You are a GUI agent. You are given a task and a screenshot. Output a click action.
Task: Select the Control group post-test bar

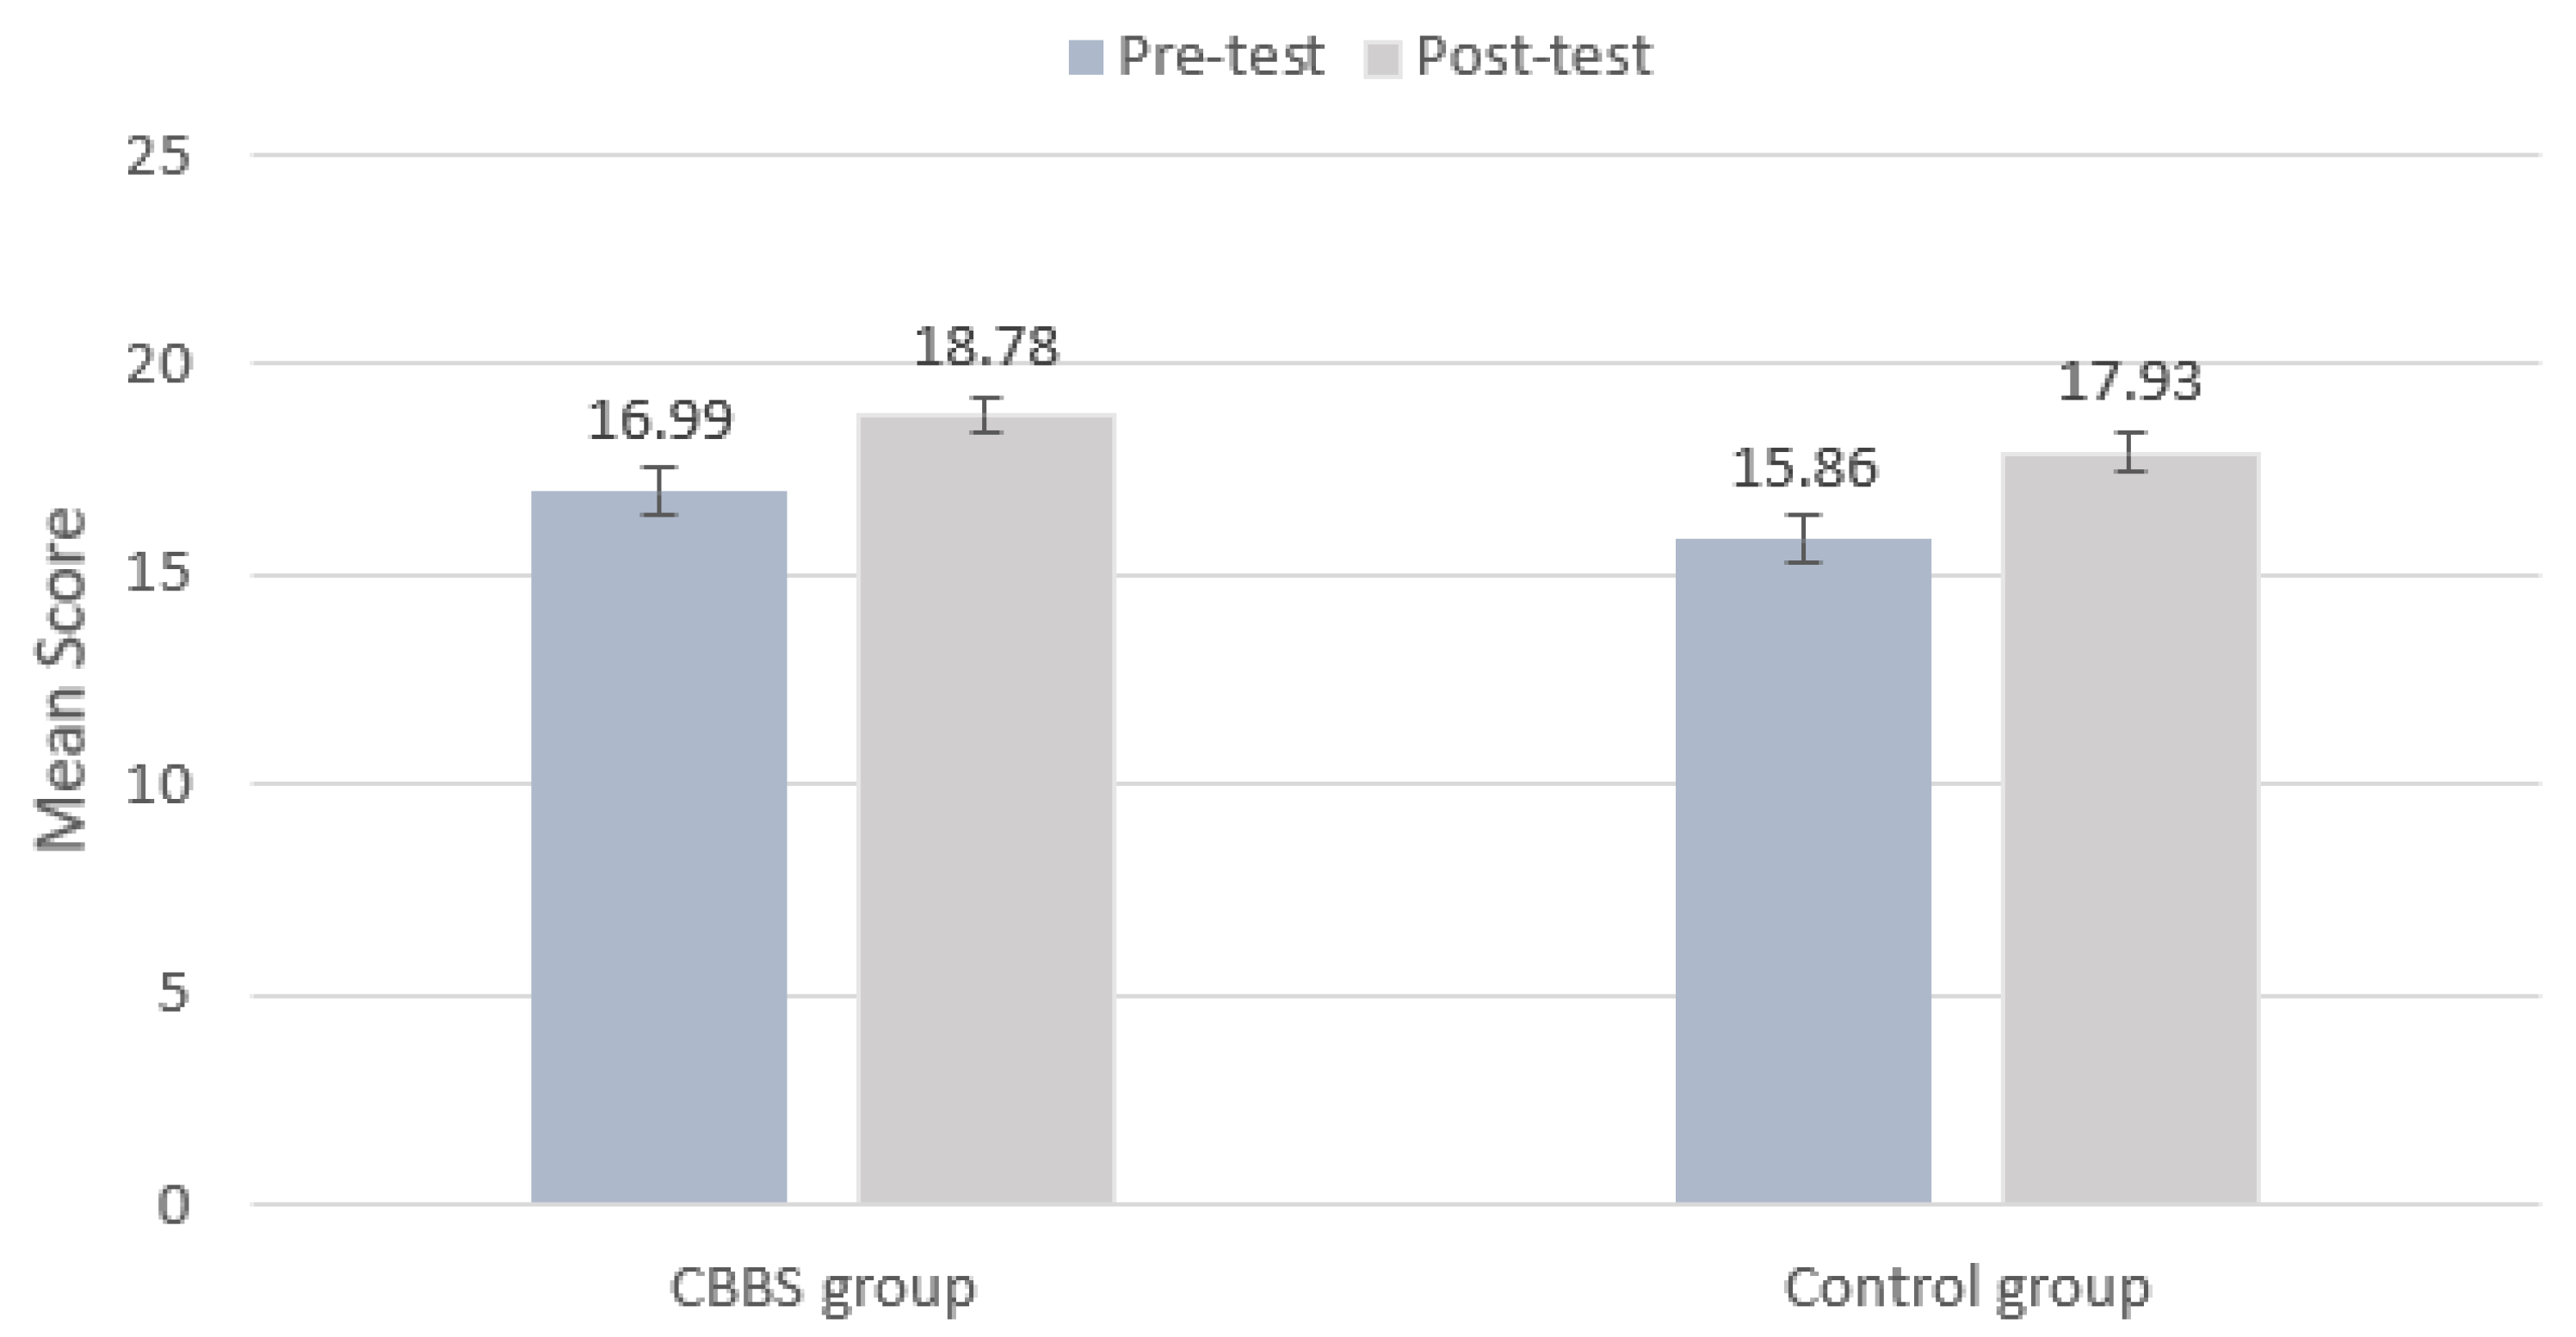click(x=2130, y=828)
